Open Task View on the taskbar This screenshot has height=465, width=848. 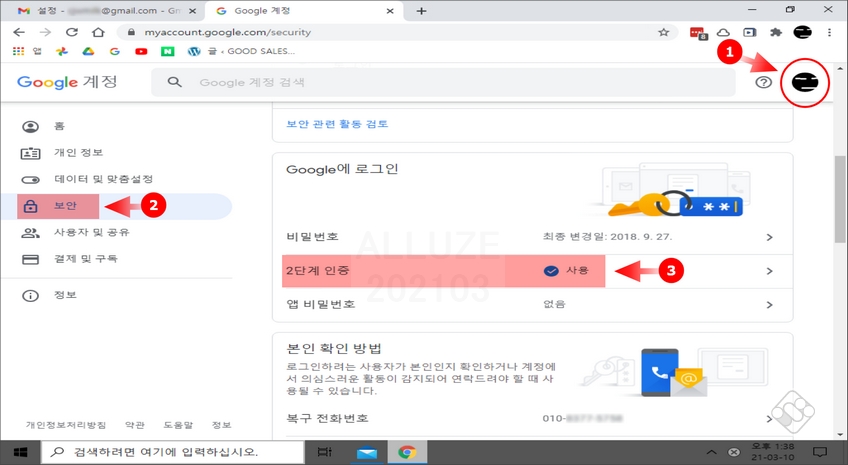point(324,452)
